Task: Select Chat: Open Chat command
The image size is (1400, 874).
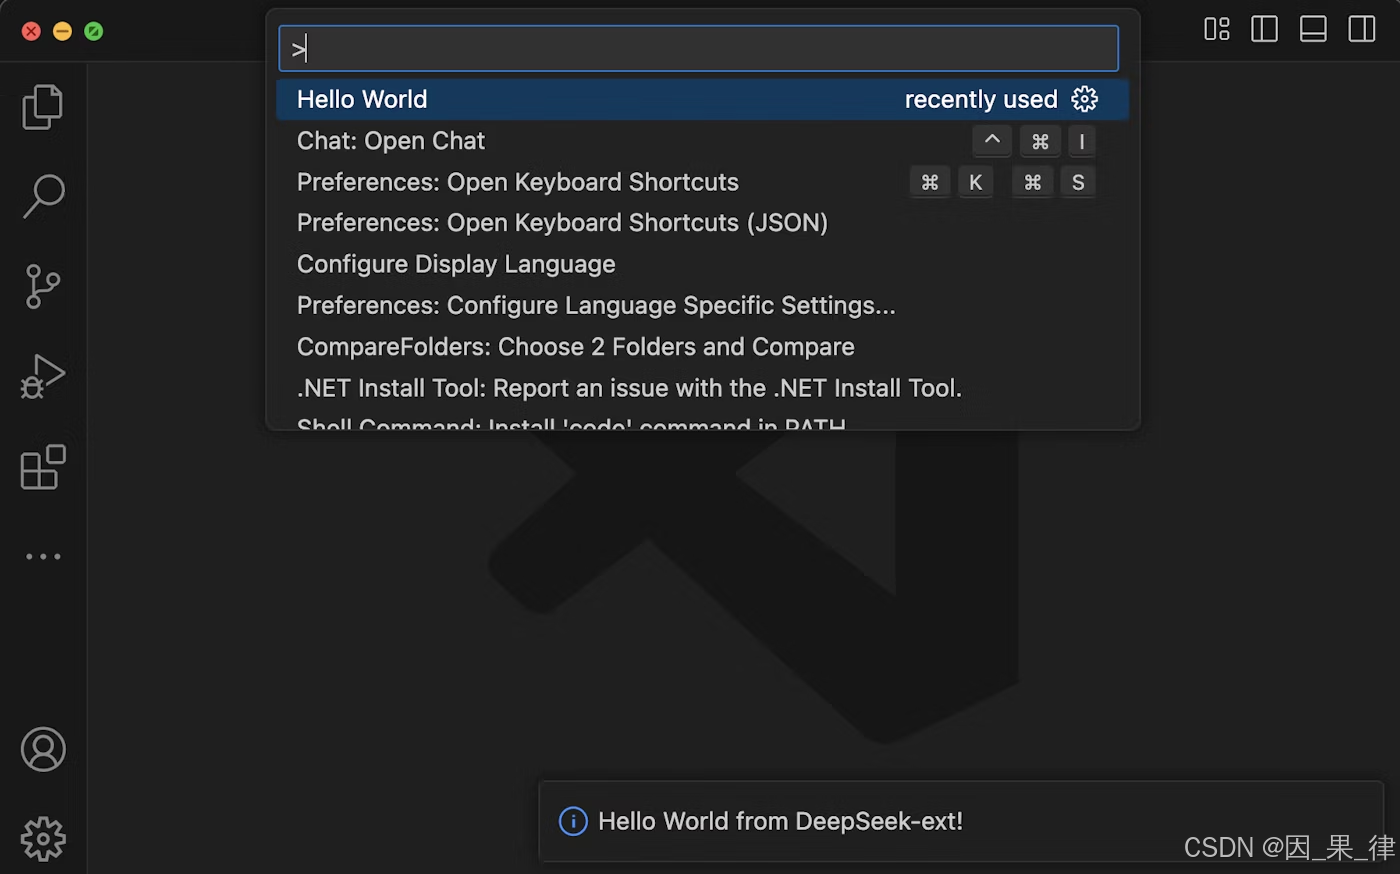Action: (702, 141)
